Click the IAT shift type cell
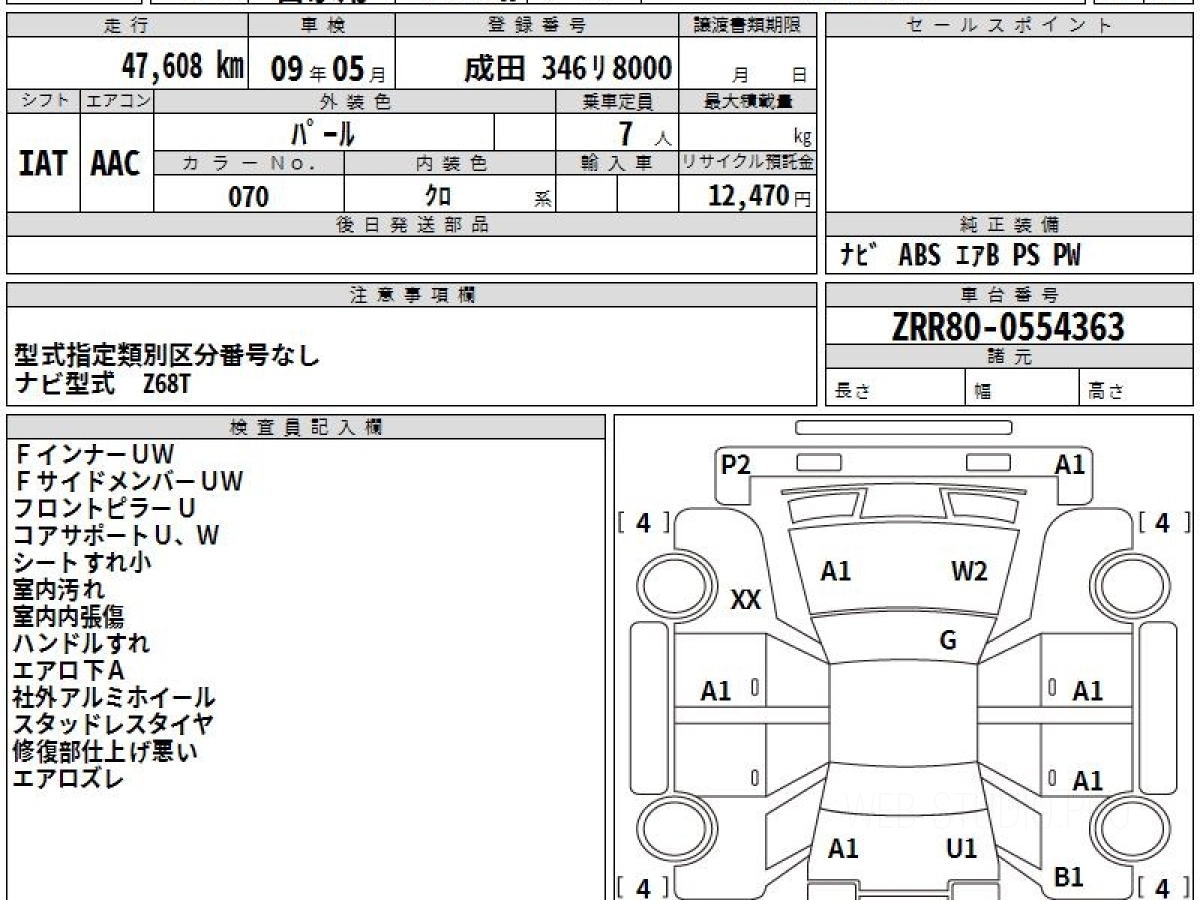The height and width of the screenshot is (900, 1200). tap(43, 164)
